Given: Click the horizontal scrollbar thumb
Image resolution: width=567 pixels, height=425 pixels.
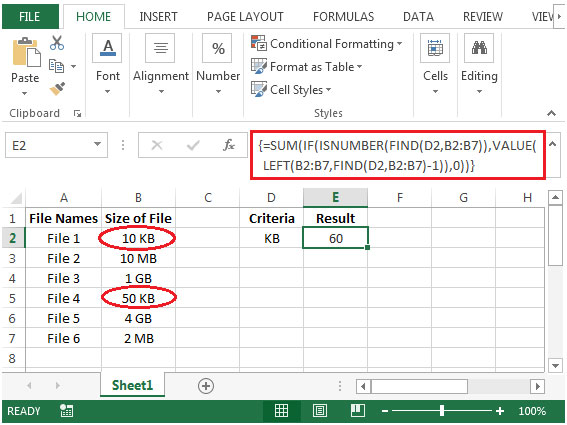Looking at the screenshot, I should (419, 387).
